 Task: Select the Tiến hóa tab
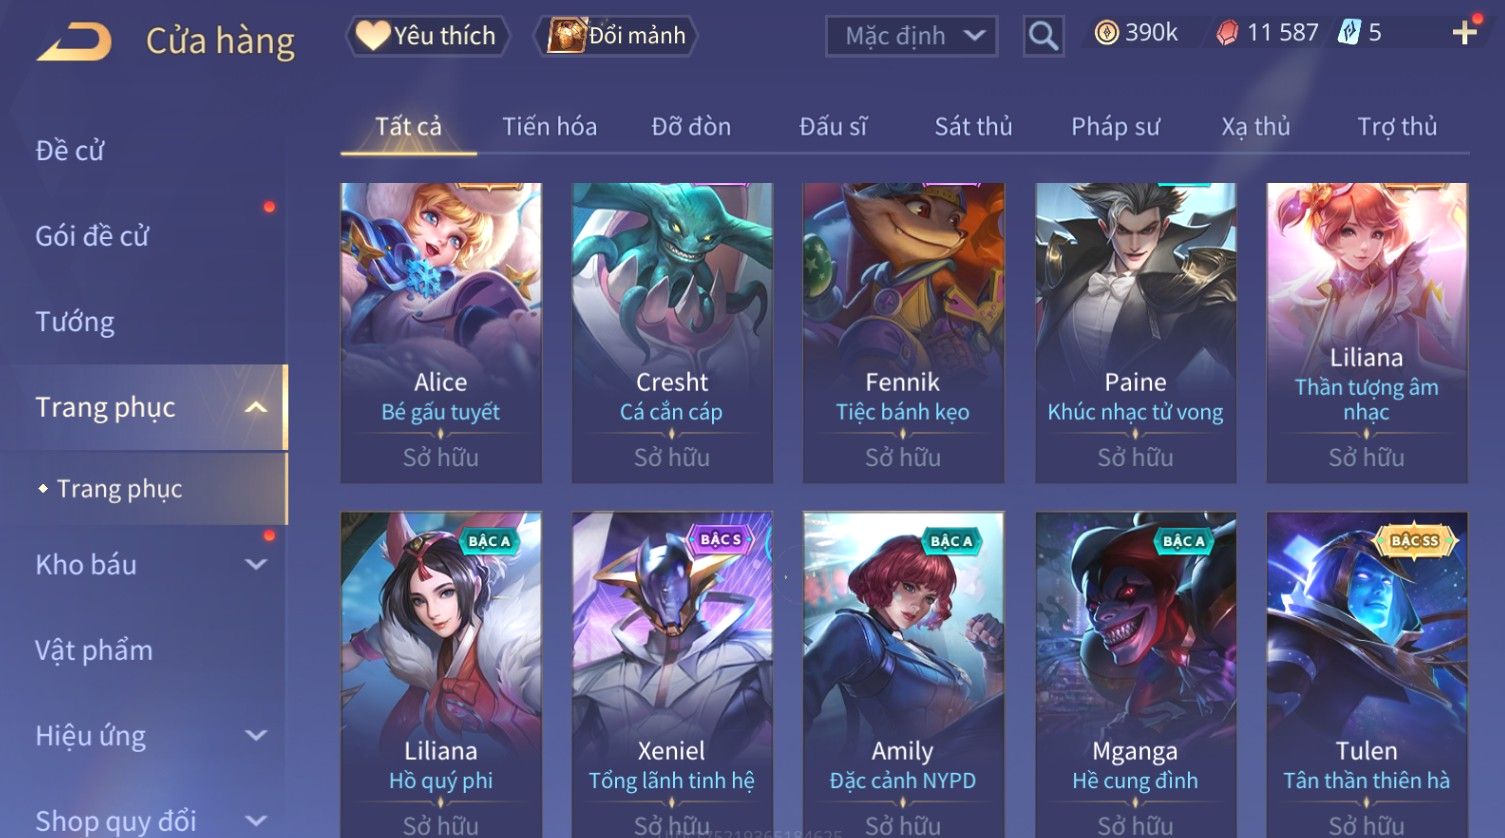pyautogui.click(x=549, y=126)
